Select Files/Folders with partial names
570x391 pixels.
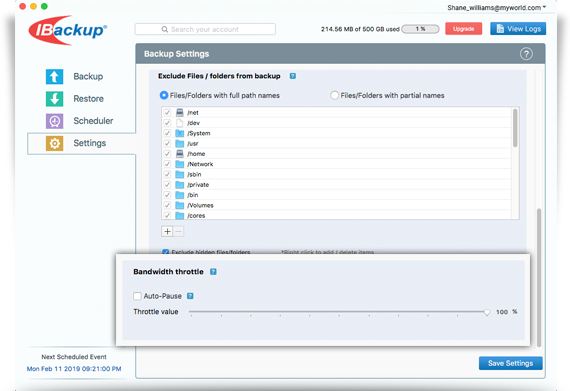click(334, 95)
